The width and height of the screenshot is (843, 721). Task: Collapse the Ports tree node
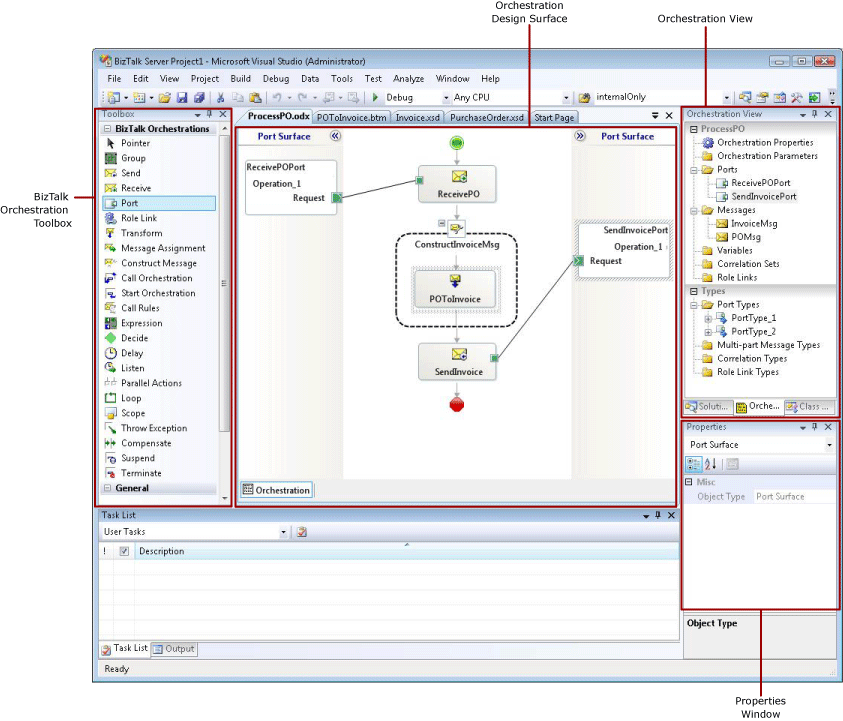(x=694, y=170)
